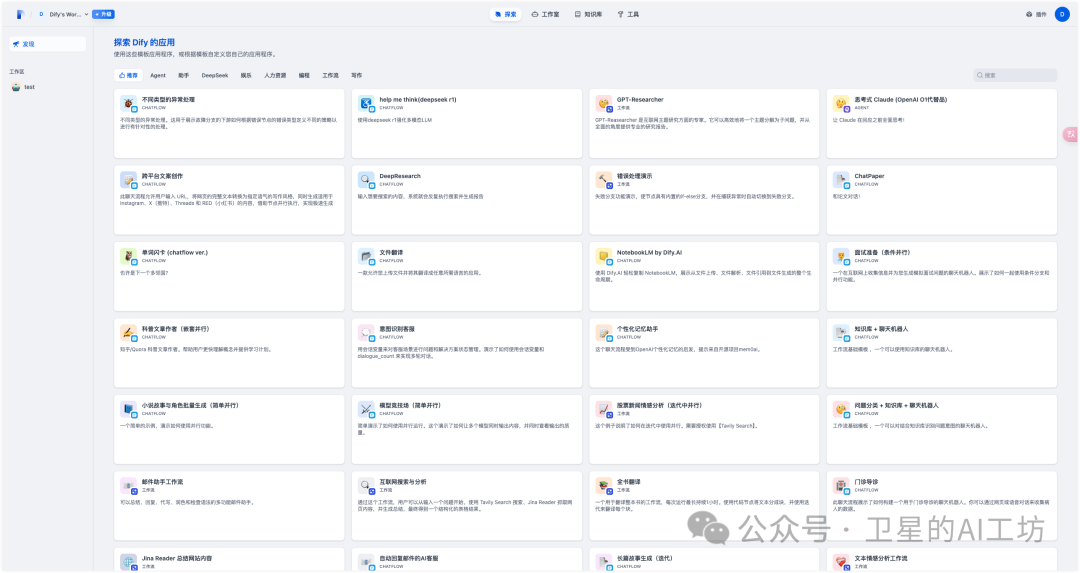This screenshot has height=573, width=1080.
Task: Open the Dify's Workspace switcher dropdown
Action: click(63, 14)
